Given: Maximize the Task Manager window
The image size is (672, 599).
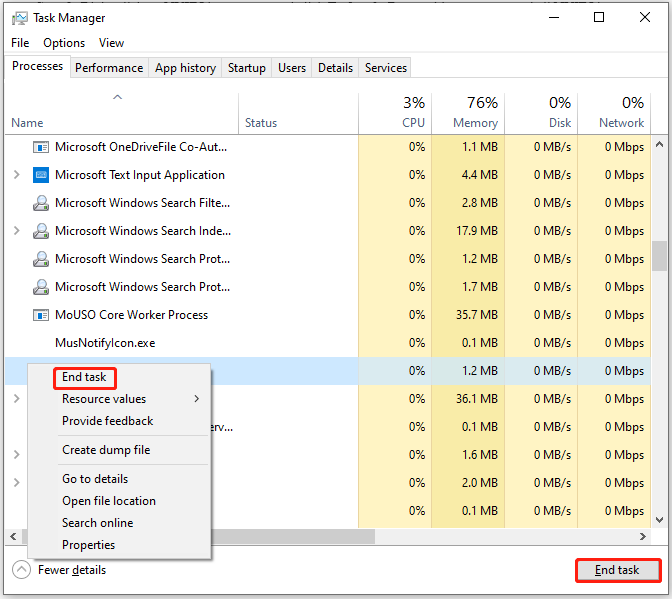Looking at the screenshot, I should coord(599,18).
